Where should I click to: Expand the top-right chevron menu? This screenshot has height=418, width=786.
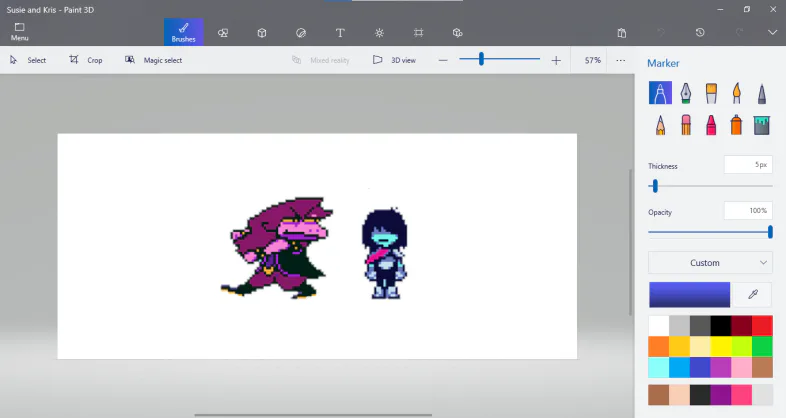[x=772, y=33]
